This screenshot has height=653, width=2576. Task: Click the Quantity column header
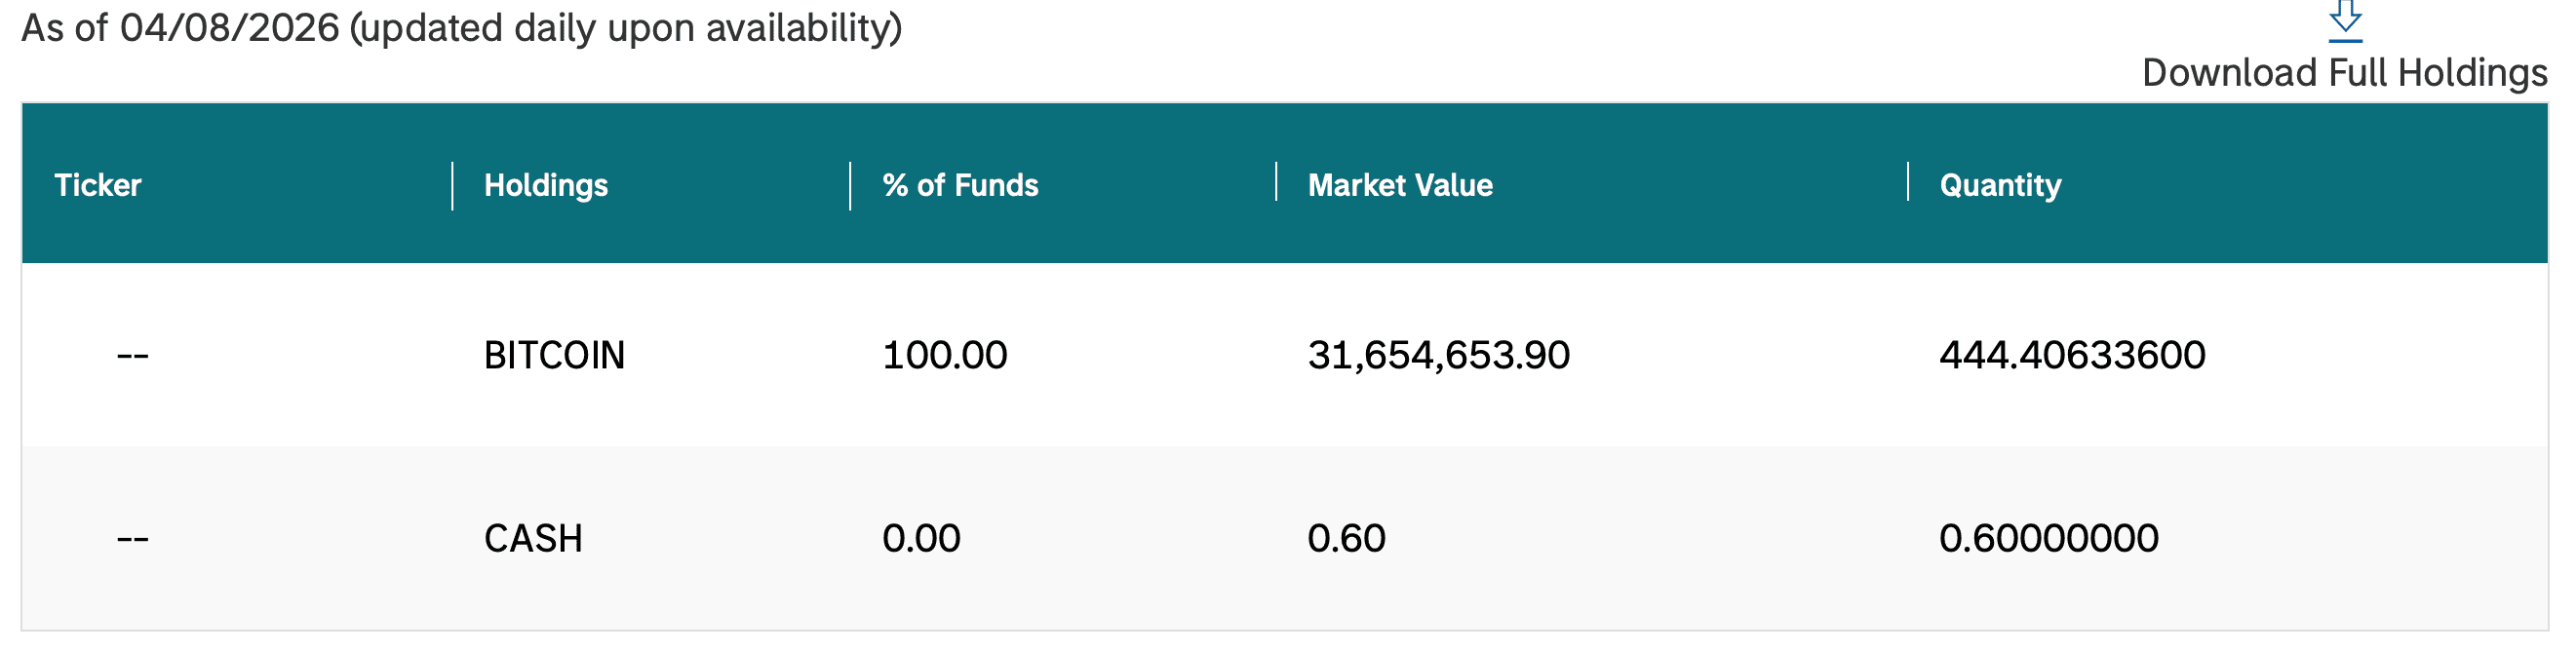coord(1996,184)
